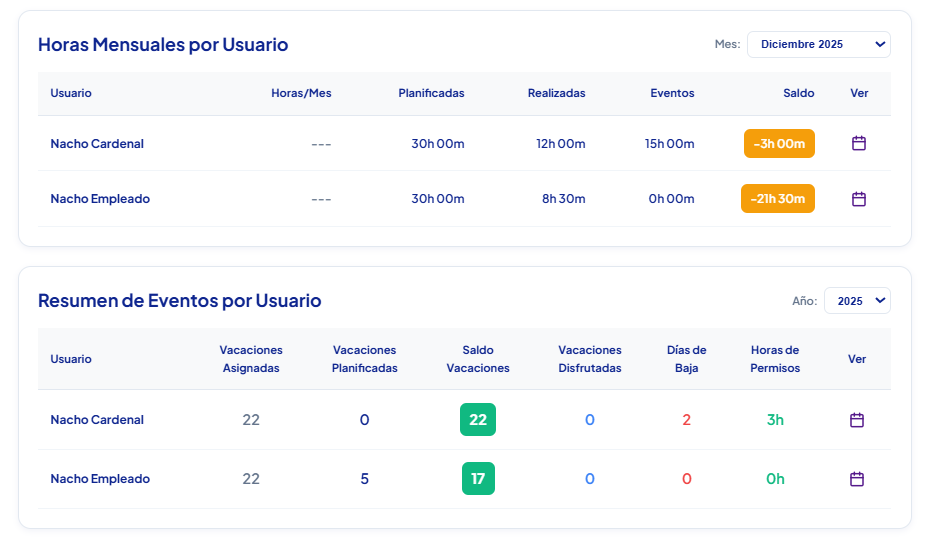Click the 15h 00m eventos value
926x541 pixels.
(x=669, y=144)
